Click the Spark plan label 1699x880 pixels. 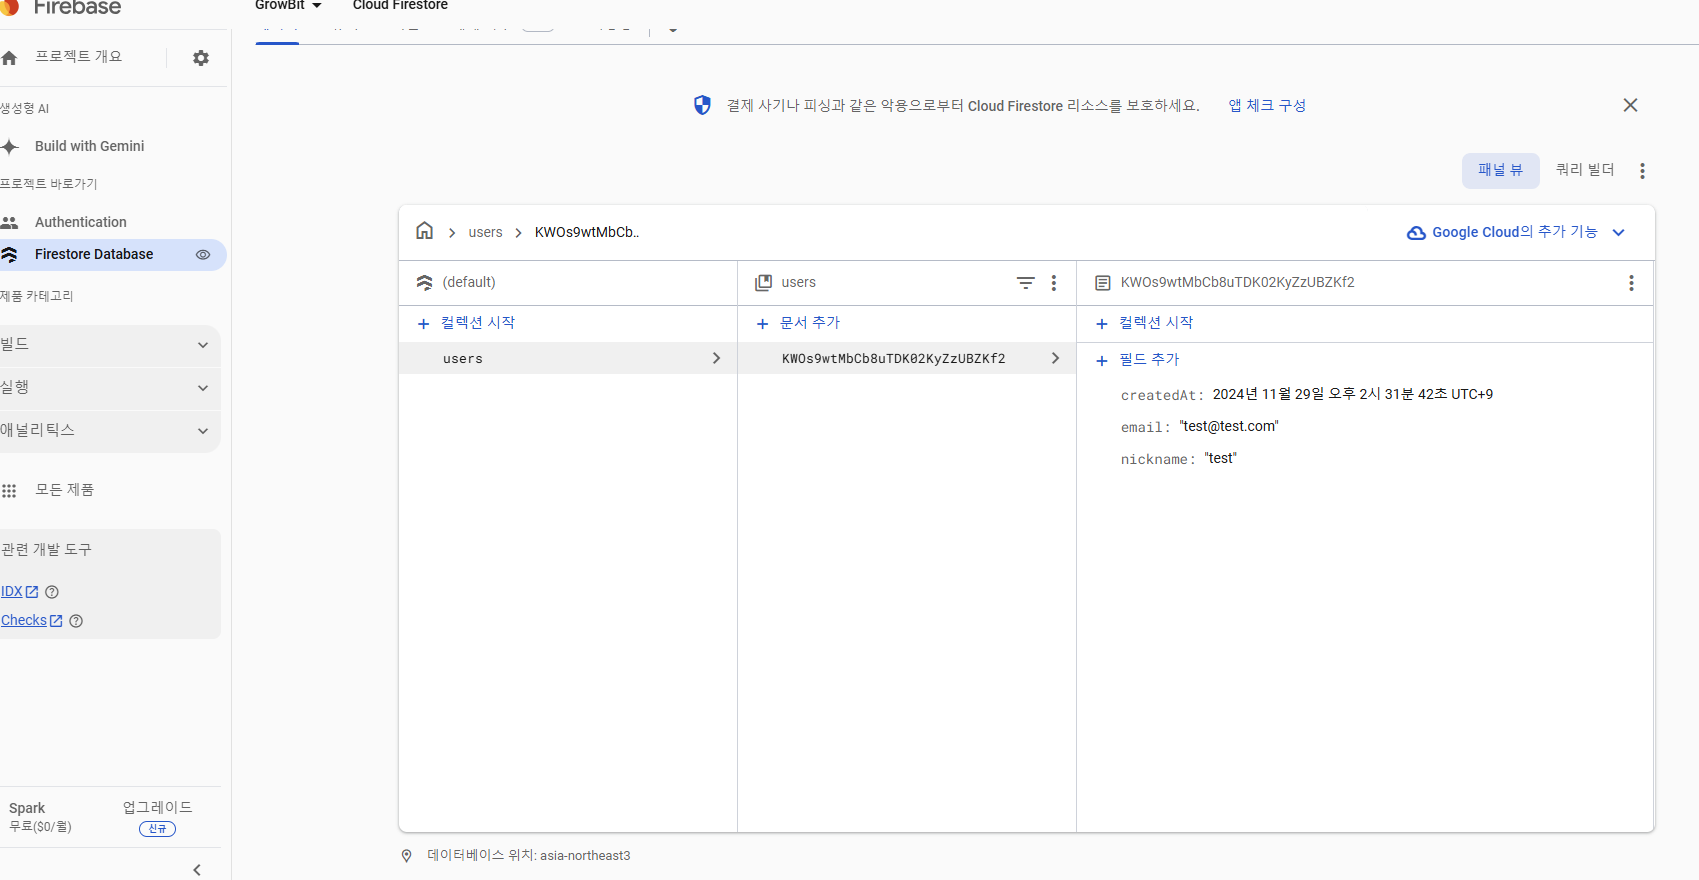(27, 808)
